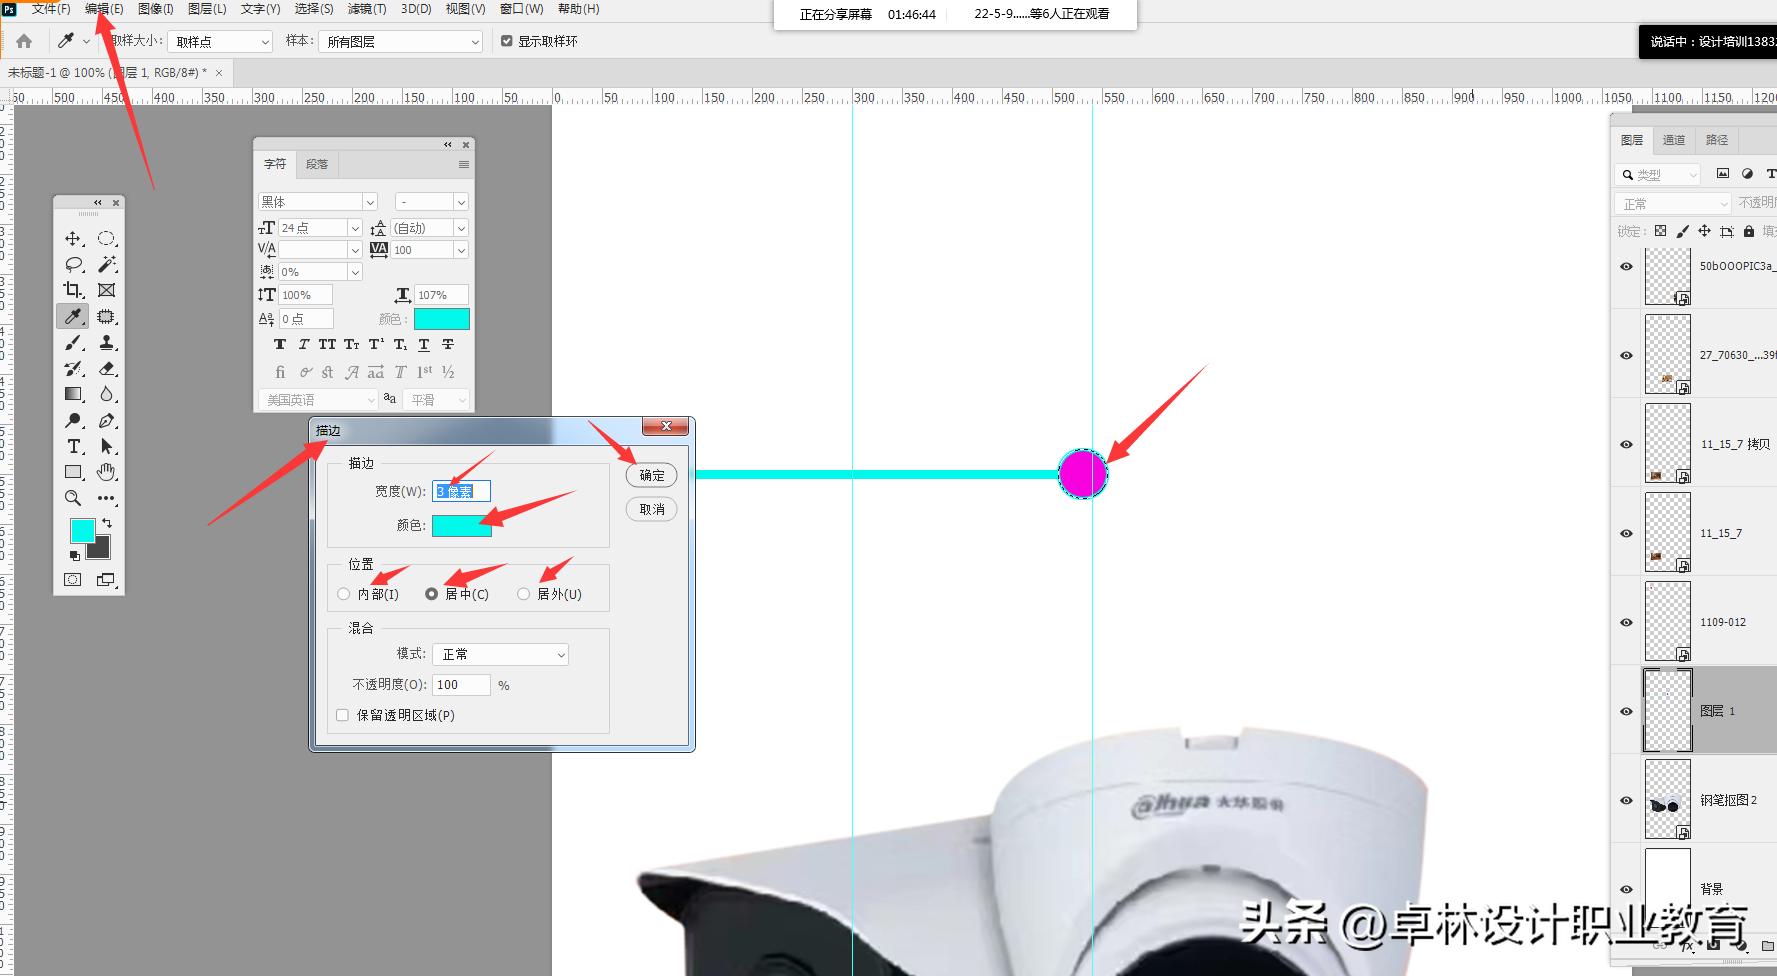Image resolution: width=1777 pixels, height=976 pixels.
Task: Select the Elliptical Marquee tool
Action: 106,239
